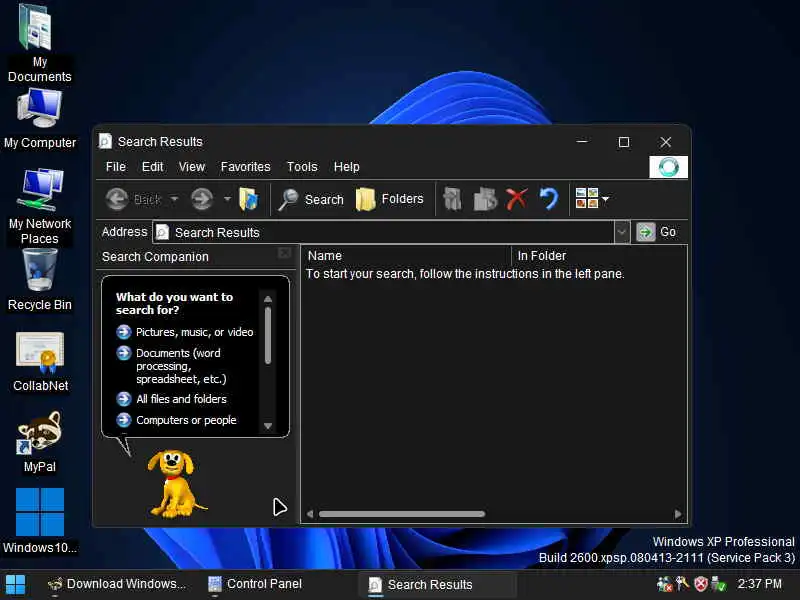
Task: Open Windows10 desktop icon
Action: point(39,520)
